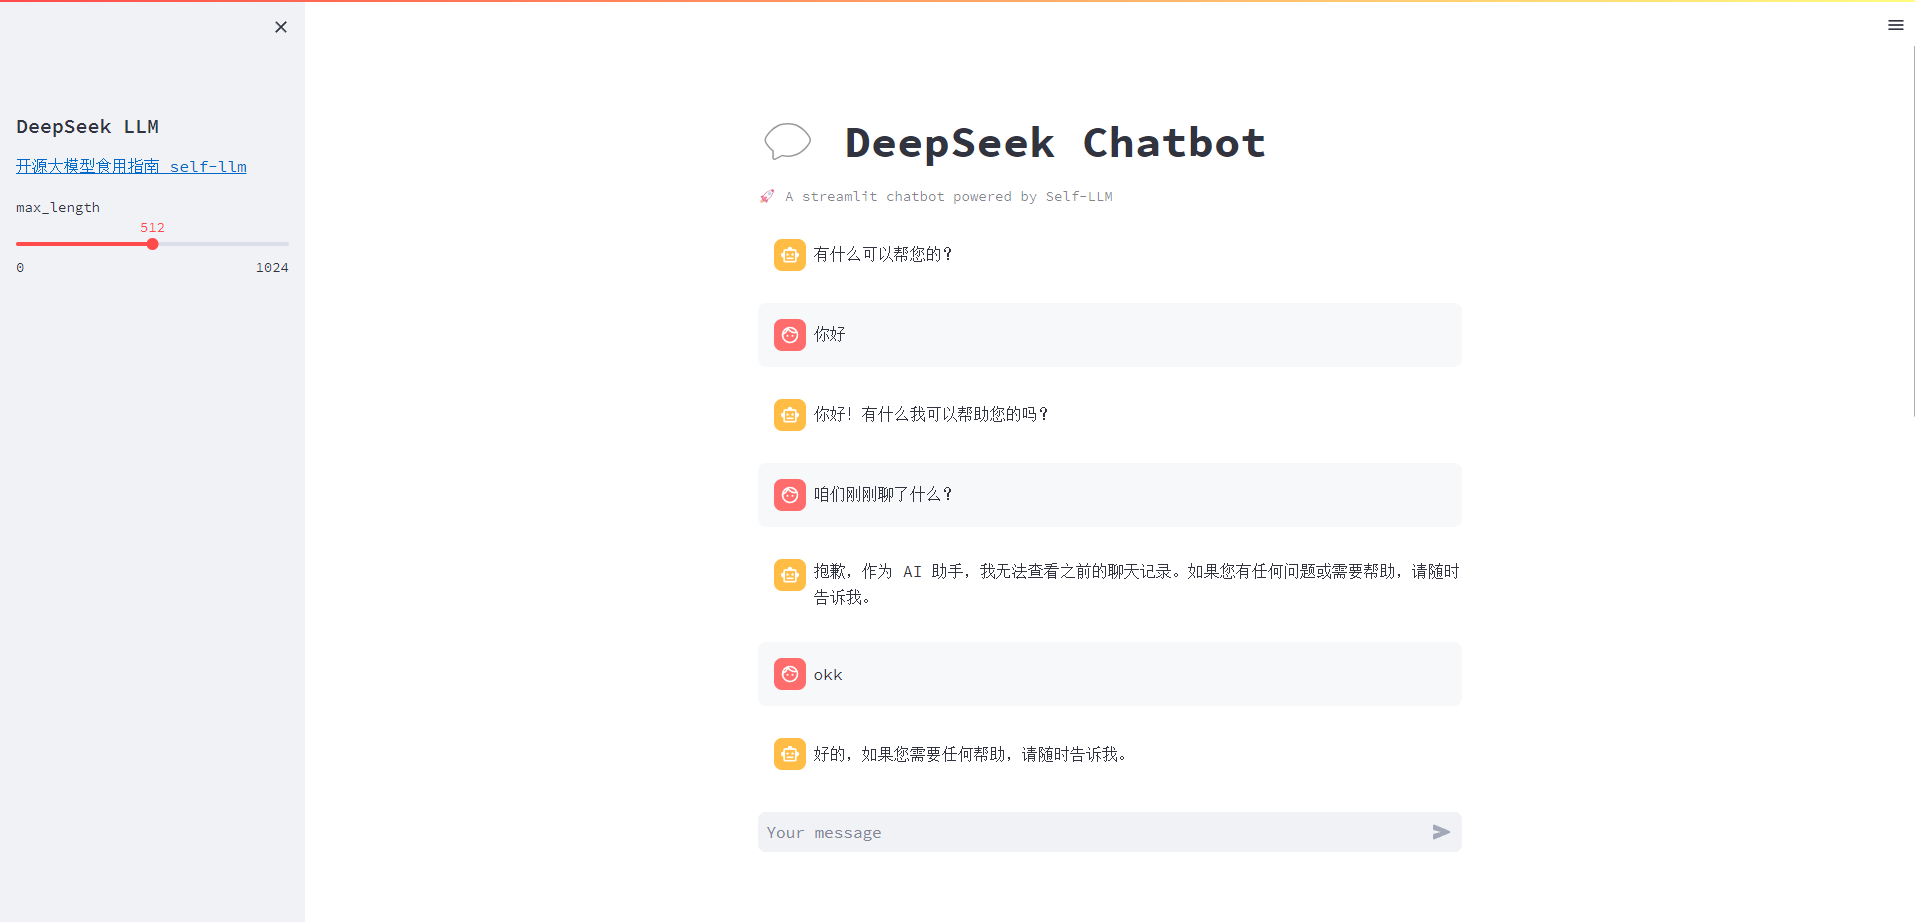Click the bot avatar beside "你好！有什么我可以帮助您的吗？"

pos(789,415)
